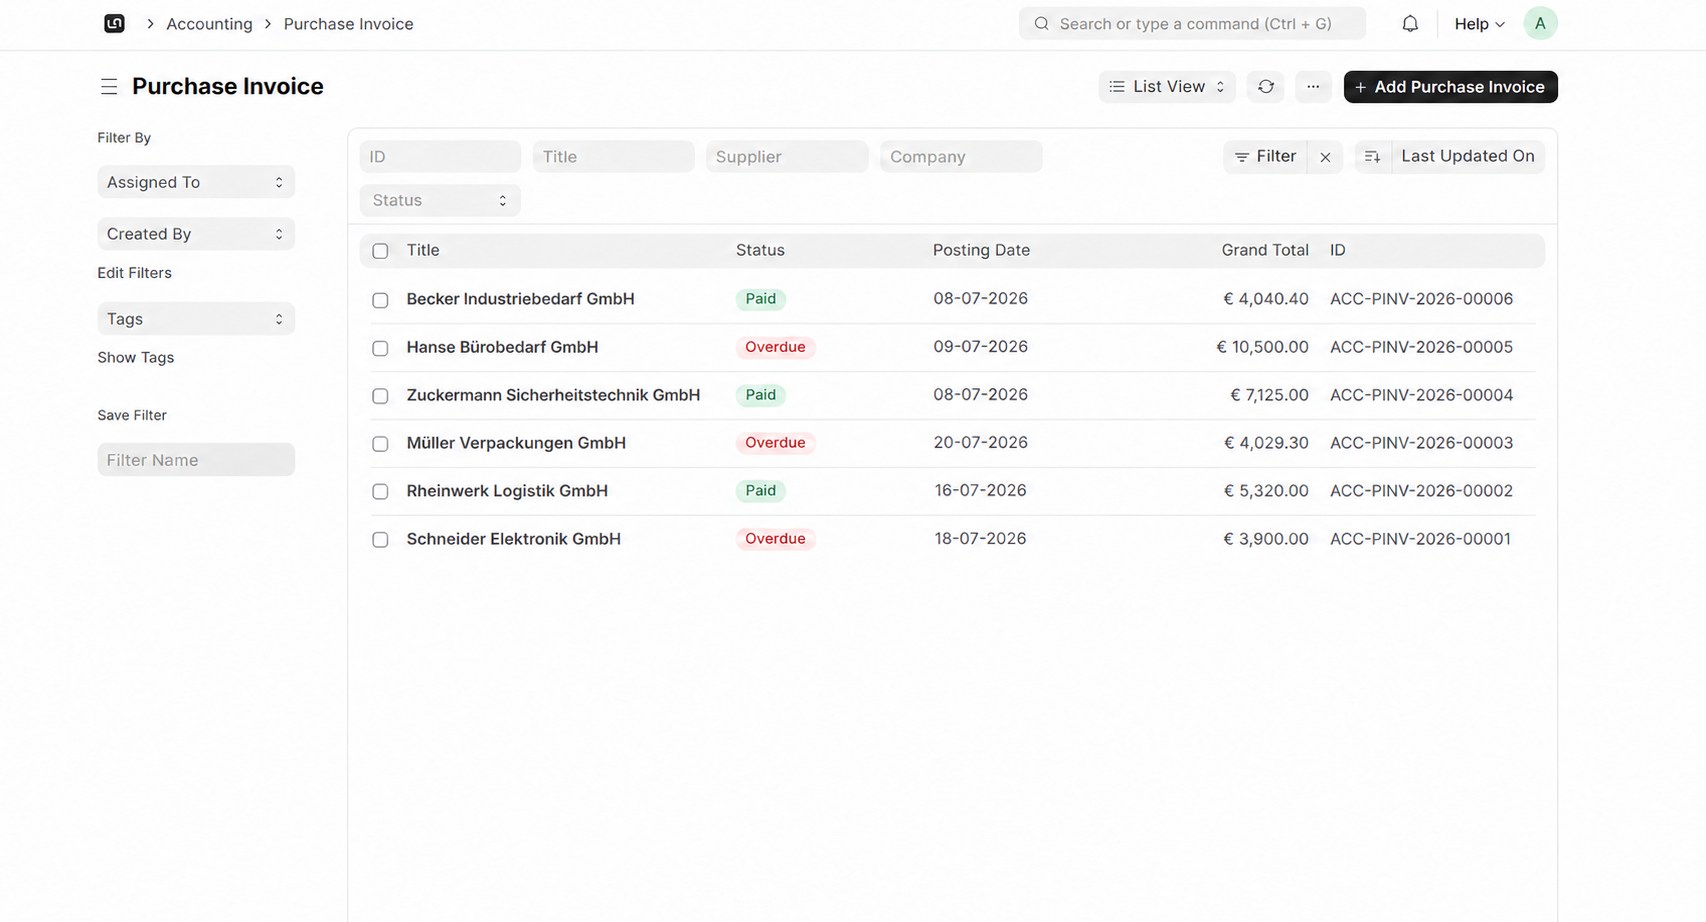1706x922 pixels.
Task: Open the Purchase Invoice breadcrumb
Action: tap(348, 24)
